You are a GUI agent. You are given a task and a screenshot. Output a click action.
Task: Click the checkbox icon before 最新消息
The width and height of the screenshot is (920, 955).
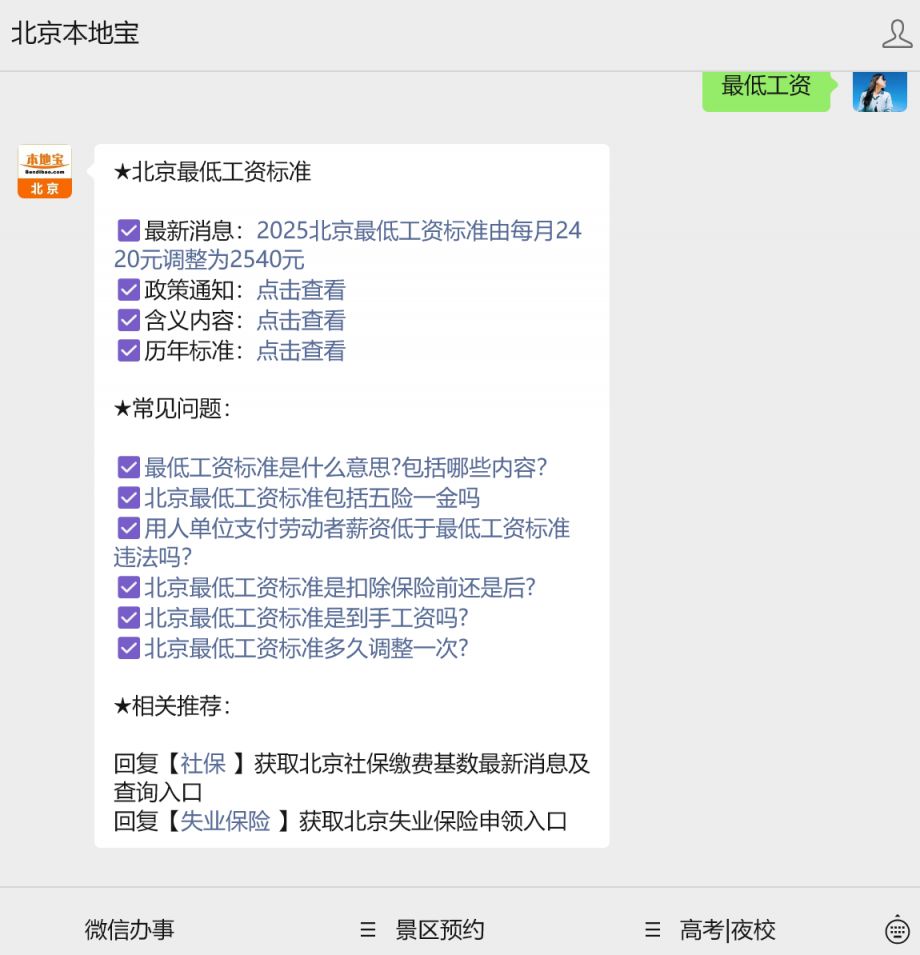(x=129, y=229)
